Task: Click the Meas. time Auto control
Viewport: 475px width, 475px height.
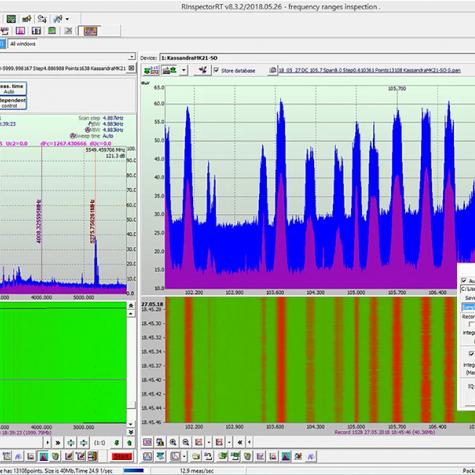Action: pos(13,89)
